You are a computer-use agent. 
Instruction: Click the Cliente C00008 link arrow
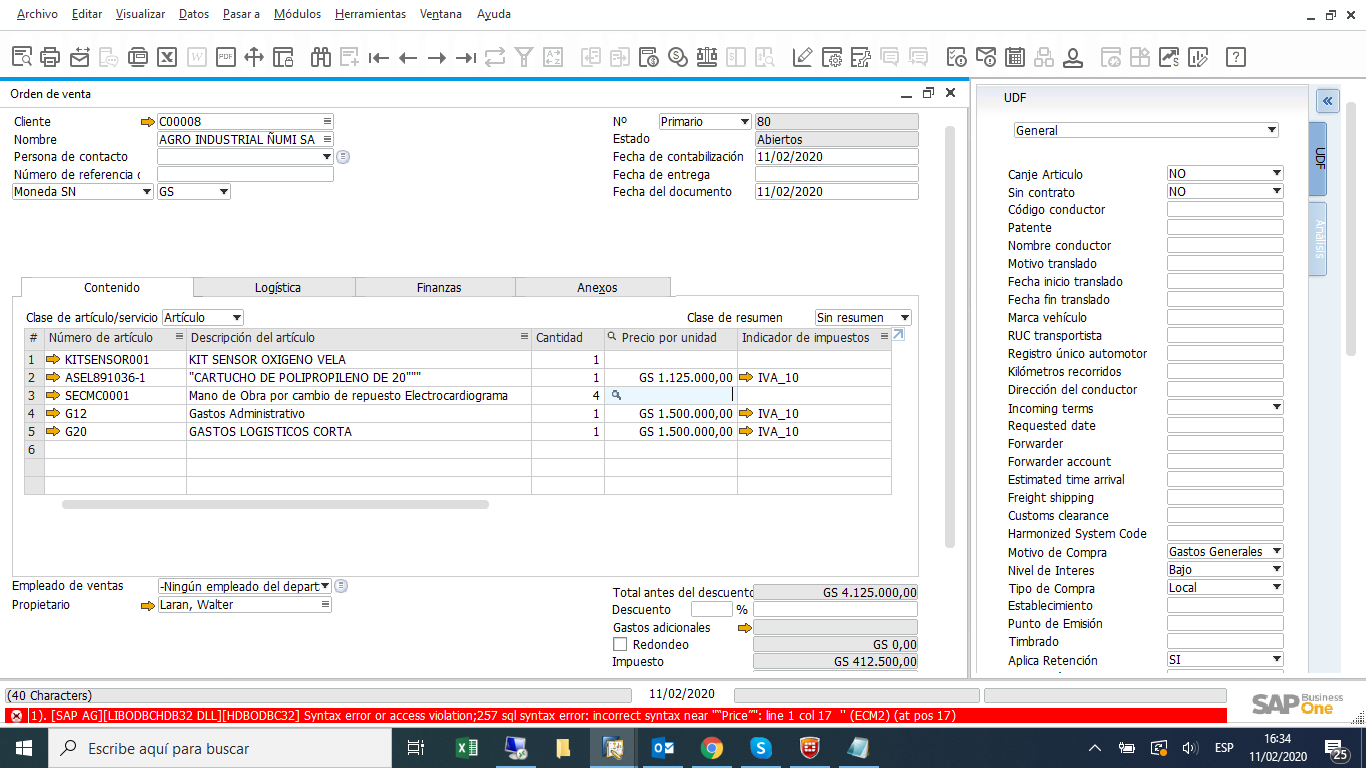[x=148, y=122]
